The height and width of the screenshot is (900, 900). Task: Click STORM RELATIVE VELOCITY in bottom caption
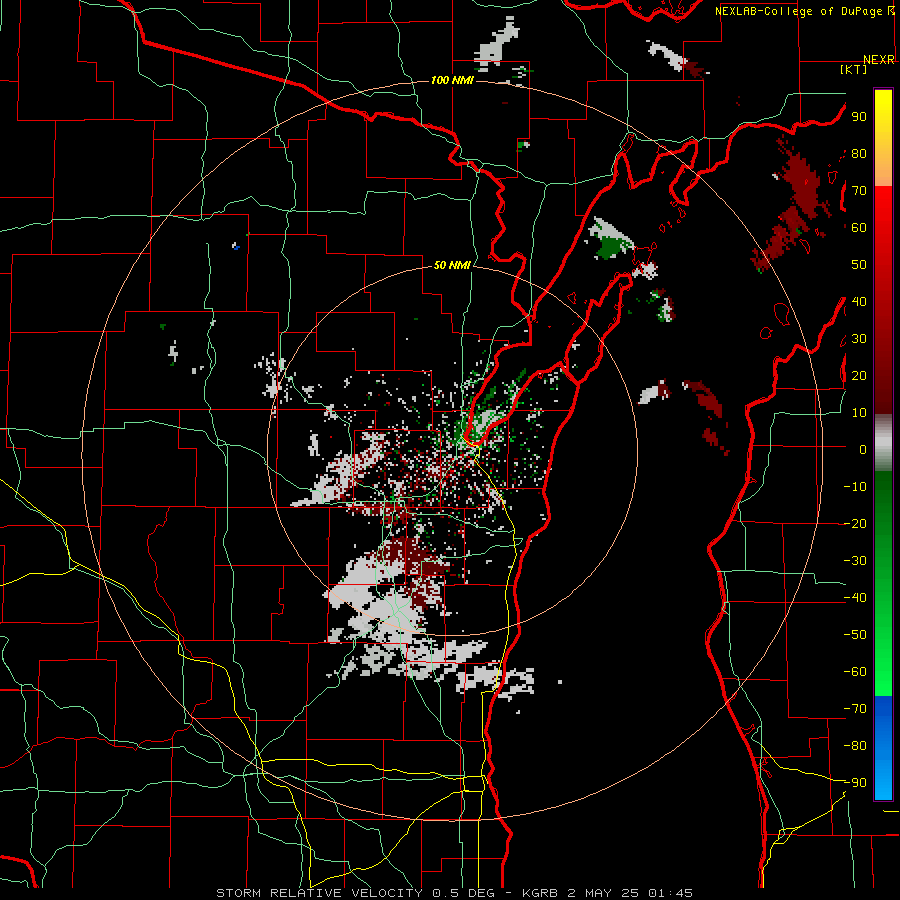(x=319, y=893)
